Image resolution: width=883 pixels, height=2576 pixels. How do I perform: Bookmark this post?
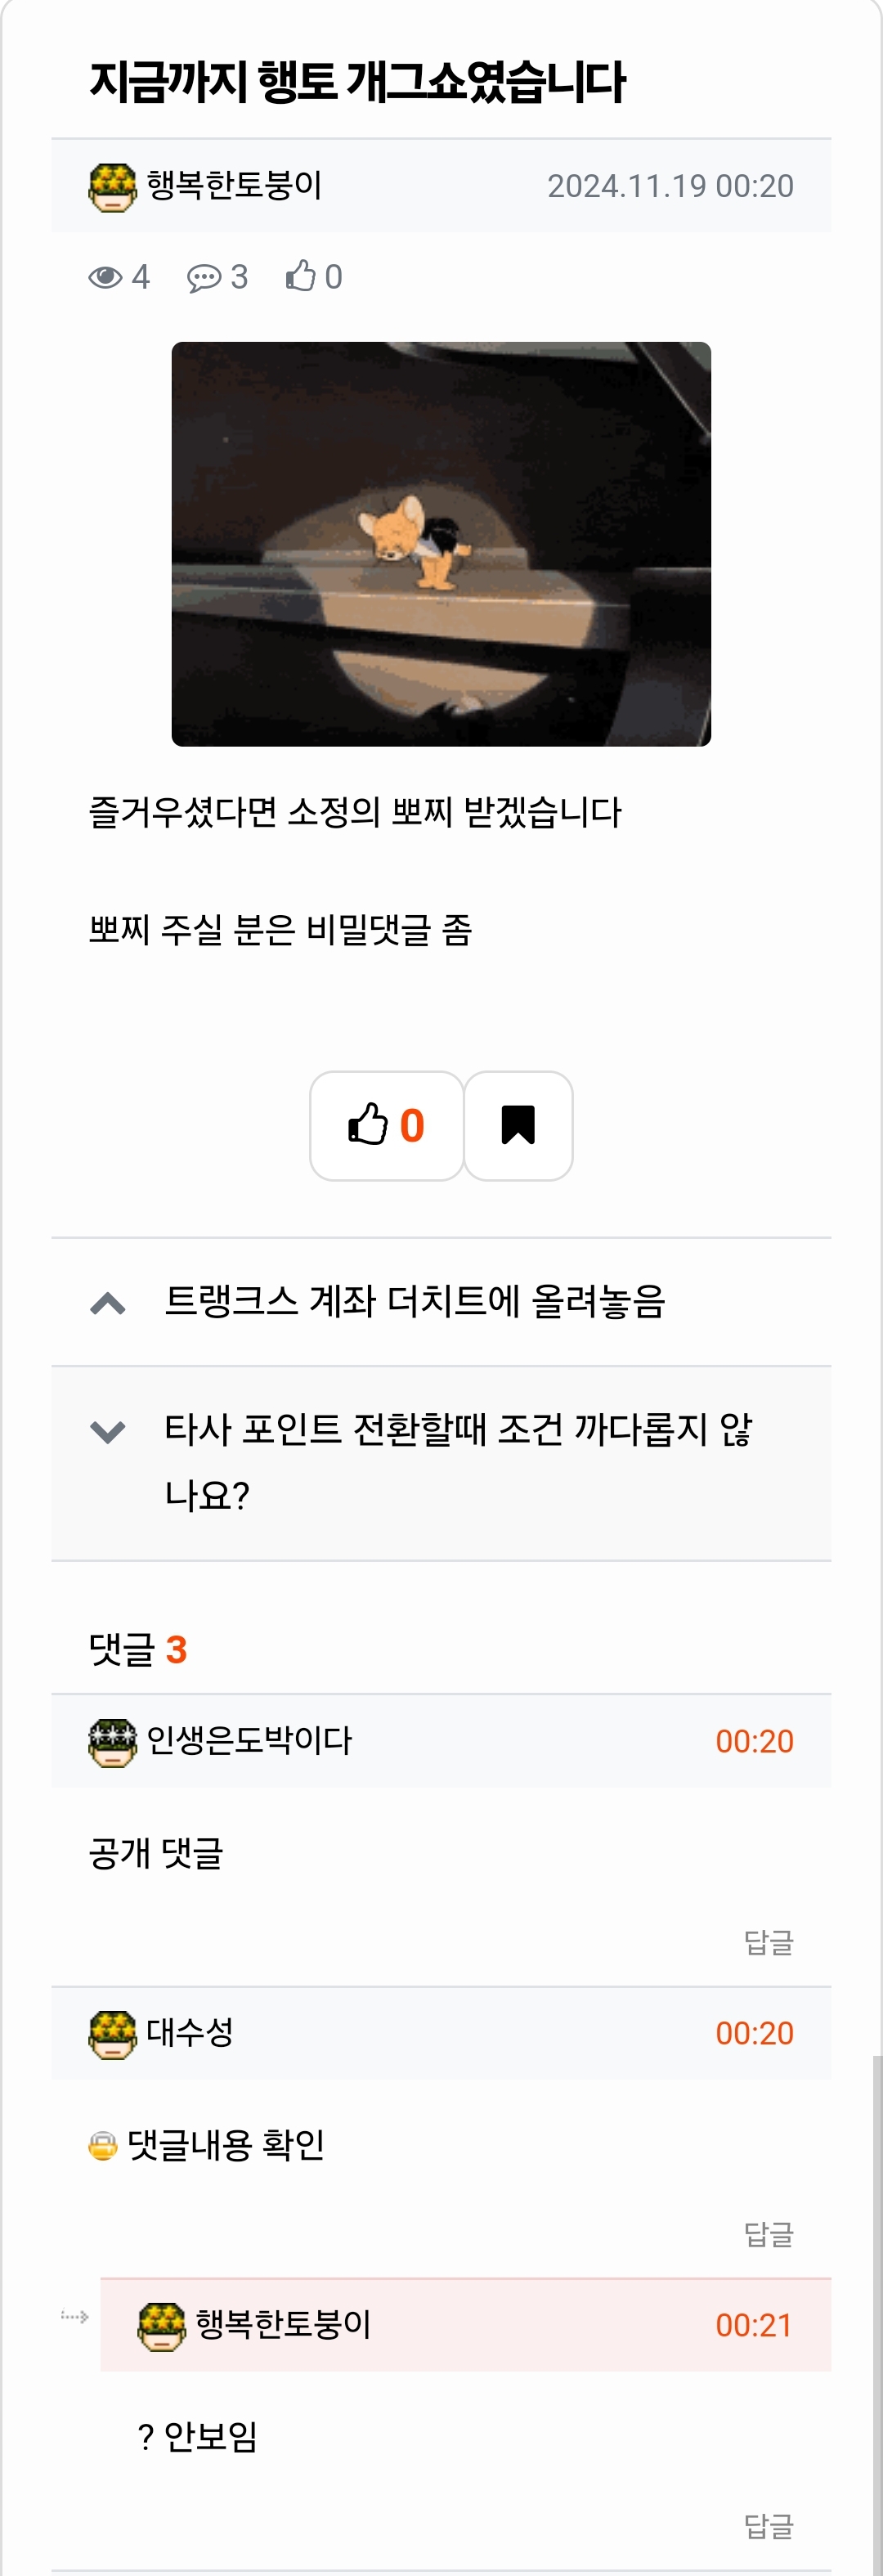[518, 1125]
